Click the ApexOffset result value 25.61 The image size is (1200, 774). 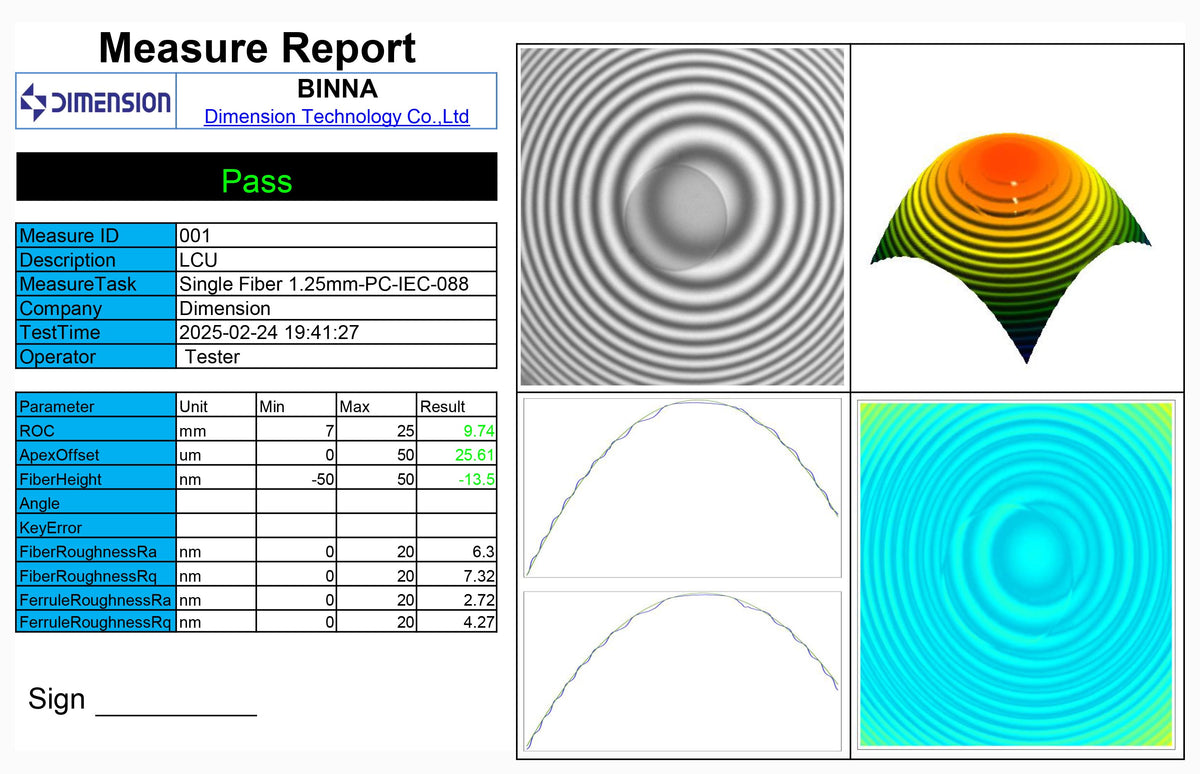(x=476, y=455)
